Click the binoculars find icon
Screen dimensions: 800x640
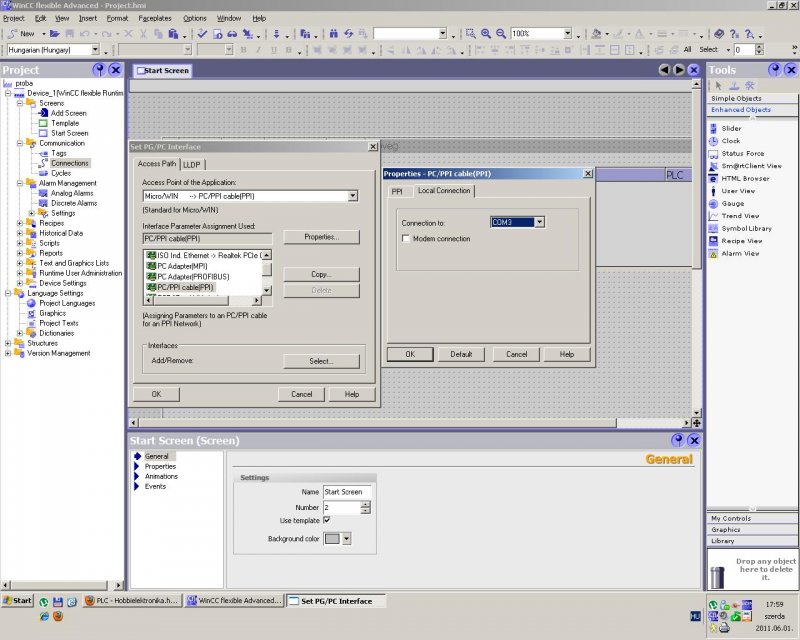point(333,34)
